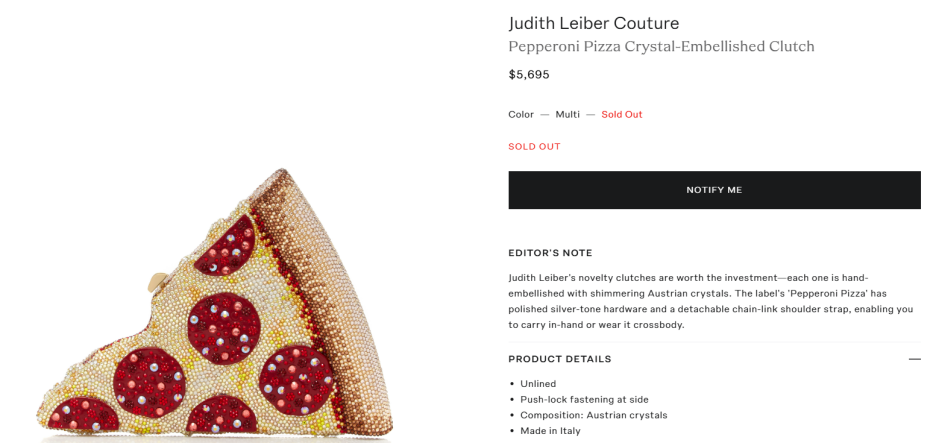Collapse Product Details with the minus icon

[914, 359]
